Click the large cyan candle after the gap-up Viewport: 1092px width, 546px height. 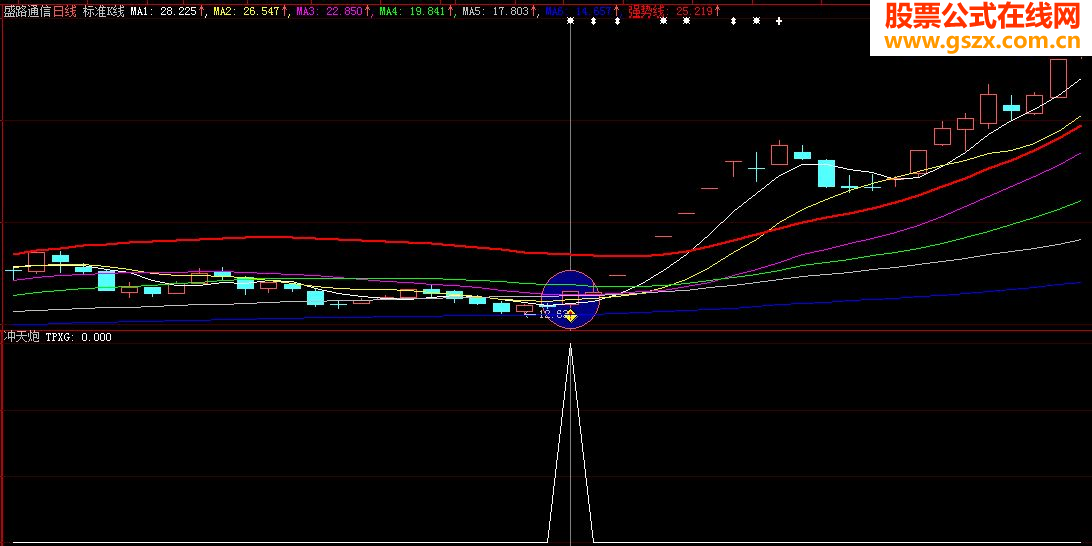826,173
